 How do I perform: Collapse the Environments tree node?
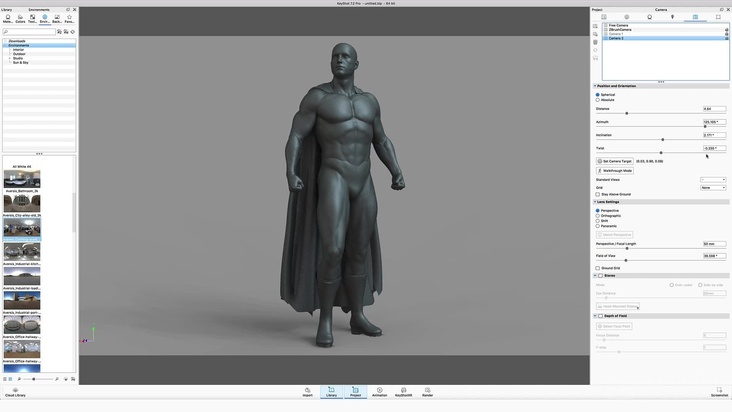[x=6, y=45]
